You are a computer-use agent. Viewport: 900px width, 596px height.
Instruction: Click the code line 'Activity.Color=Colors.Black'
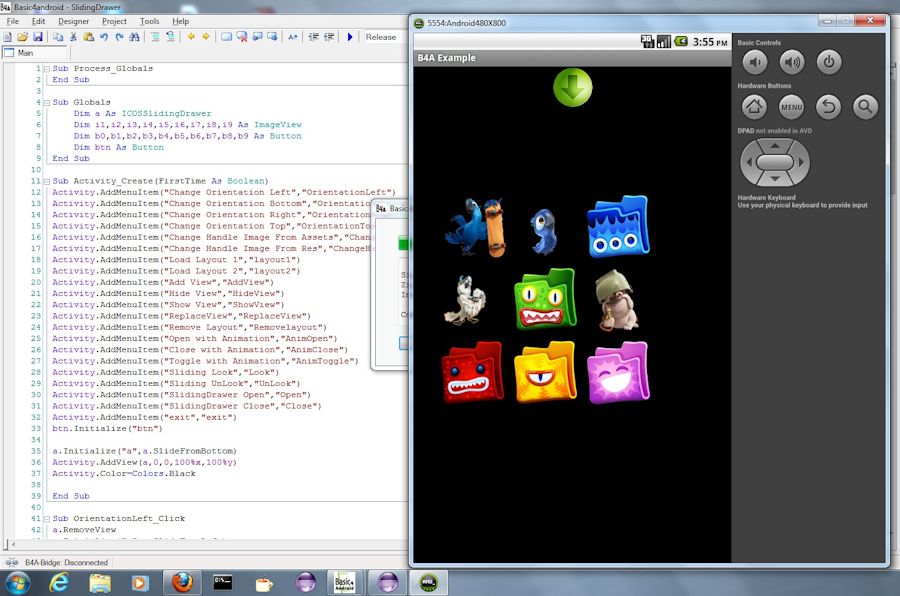pos(124,474)
